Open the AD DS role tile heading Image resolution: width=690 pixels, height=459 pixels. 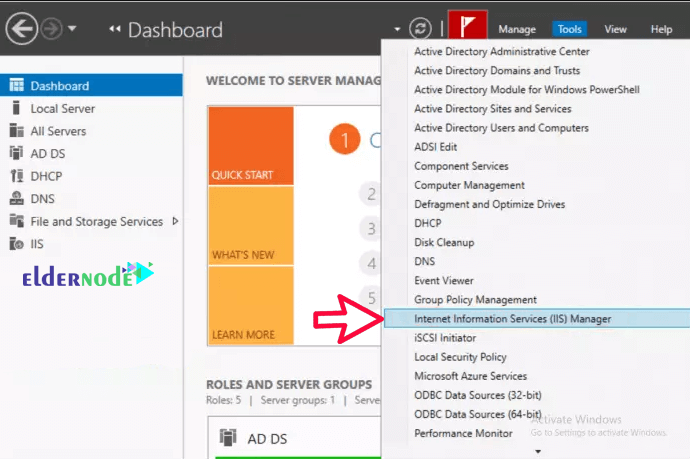point(267,439)
